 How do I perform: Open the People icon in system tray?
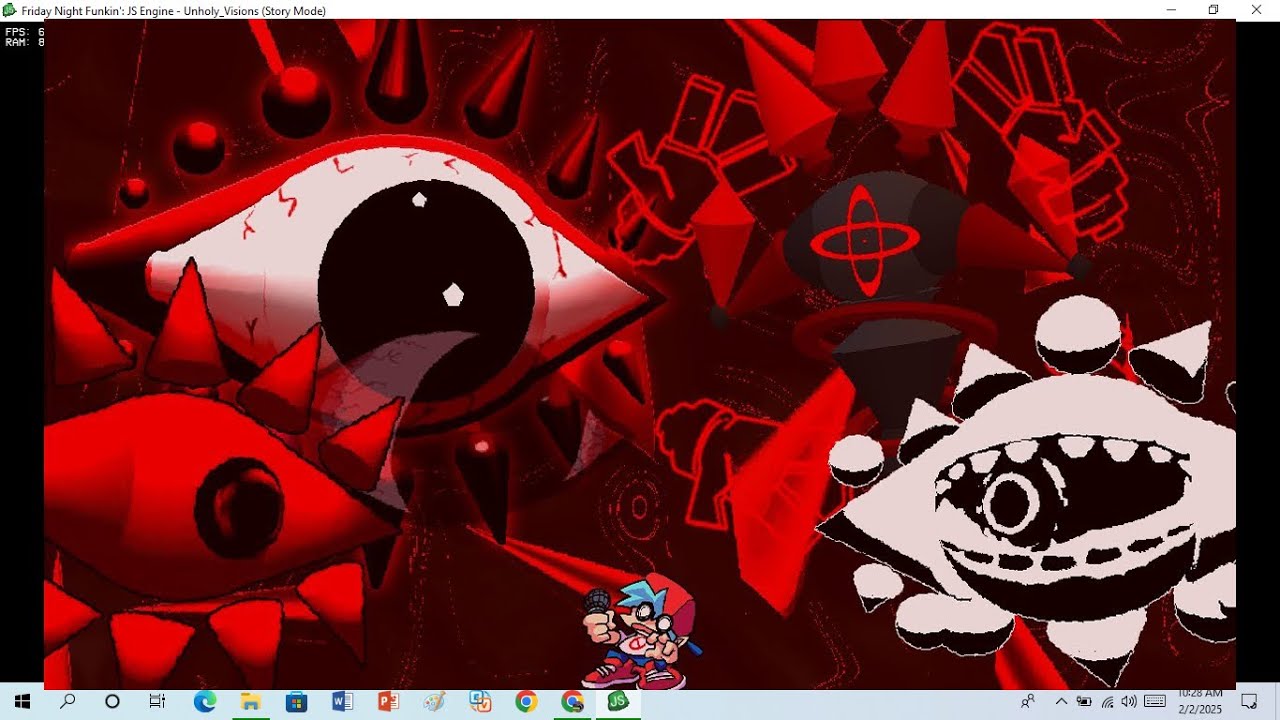(1028, 702)
